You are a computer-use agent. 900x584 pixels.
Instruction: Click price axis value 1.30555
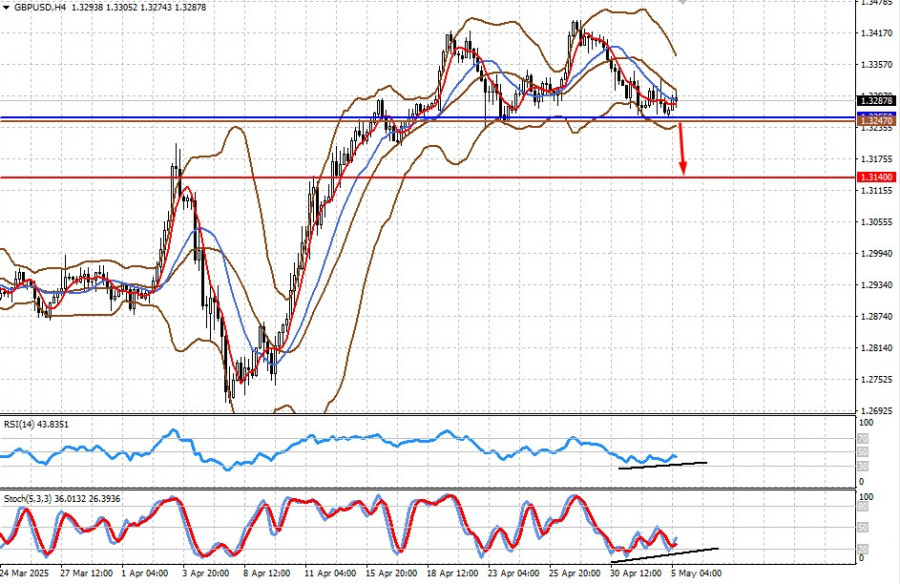coord(876,222)
